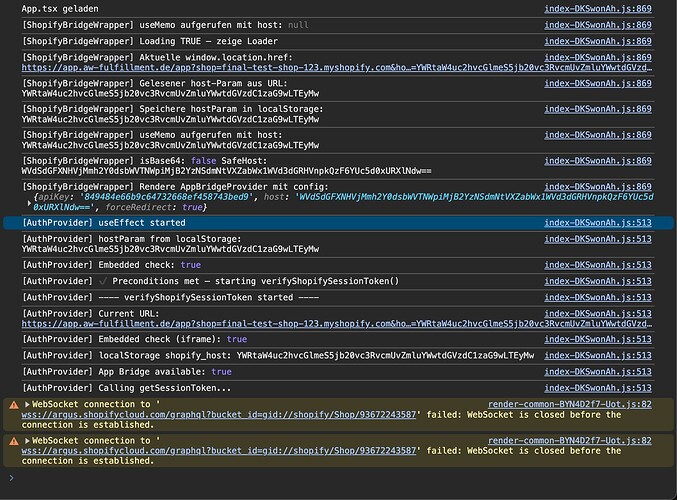Open source link for 'Preconditions met' row
677x500 pixels.
[x=598, y=282]
